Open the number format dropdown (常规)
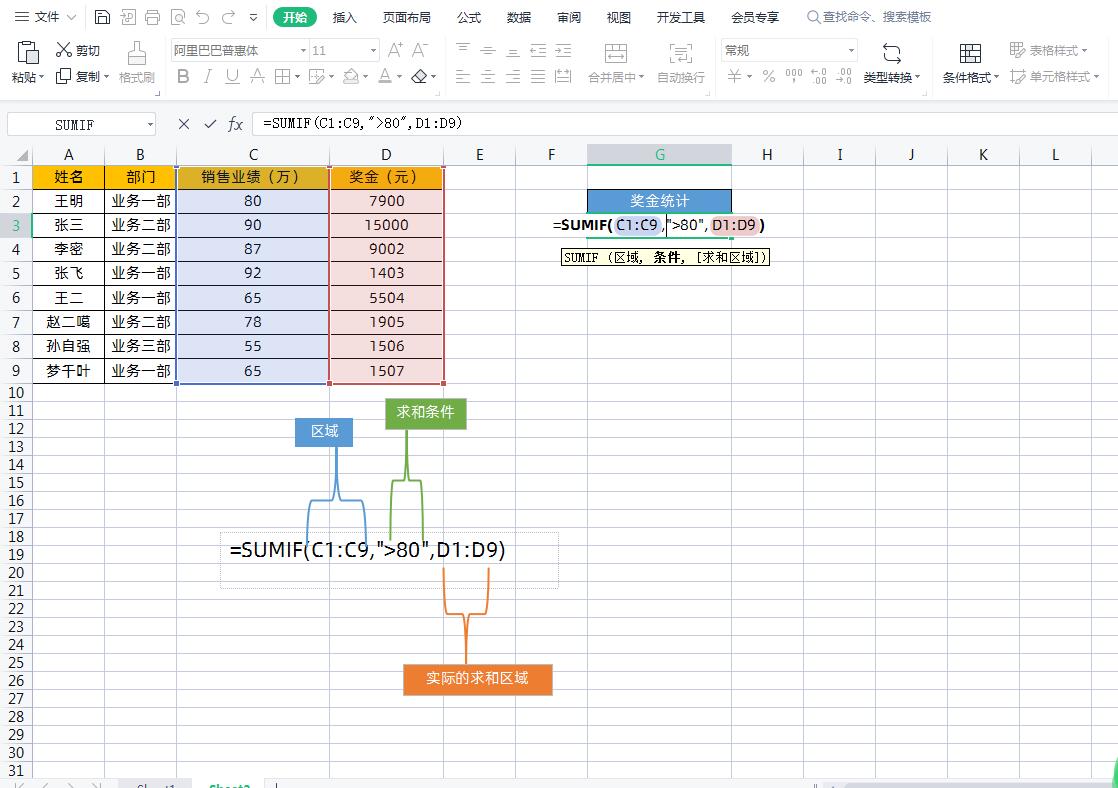The width and height of the screenshot is (1118, 788). (851, 51)
